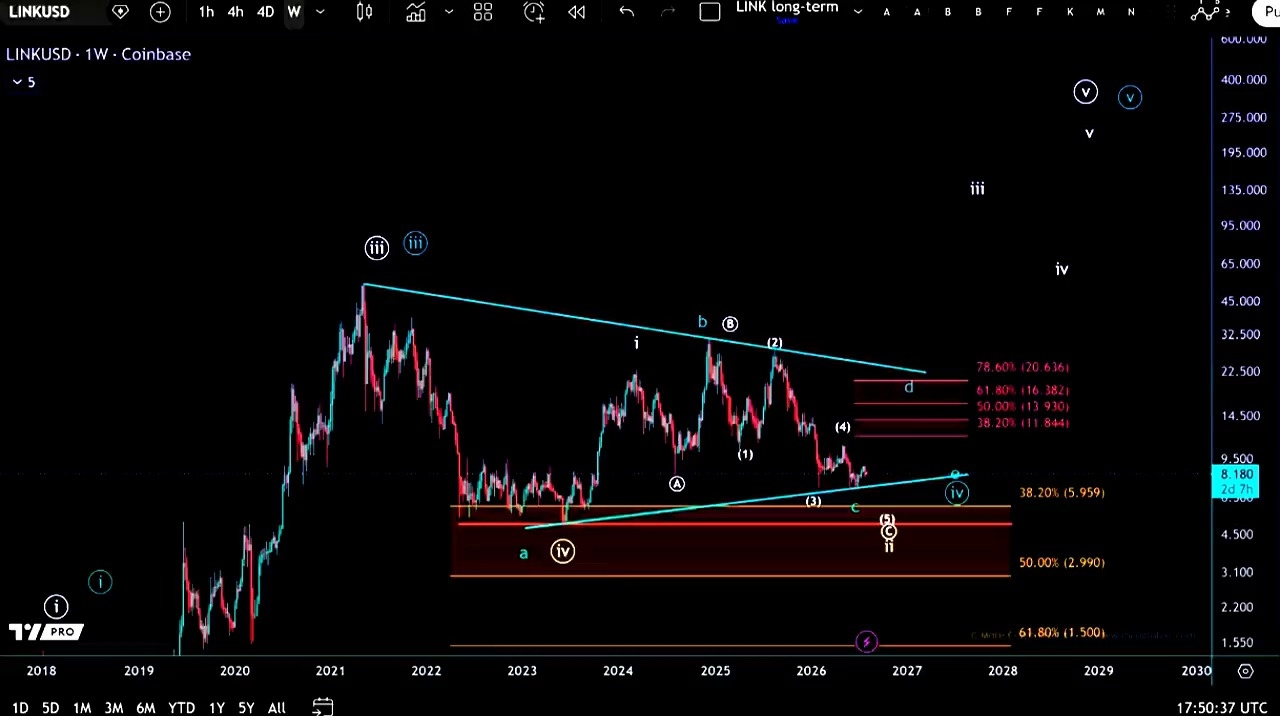The width and height of the screenshot is (1280, 716).
Task: Expand the collapsed indicators legend showing 5
Action: 23,82
